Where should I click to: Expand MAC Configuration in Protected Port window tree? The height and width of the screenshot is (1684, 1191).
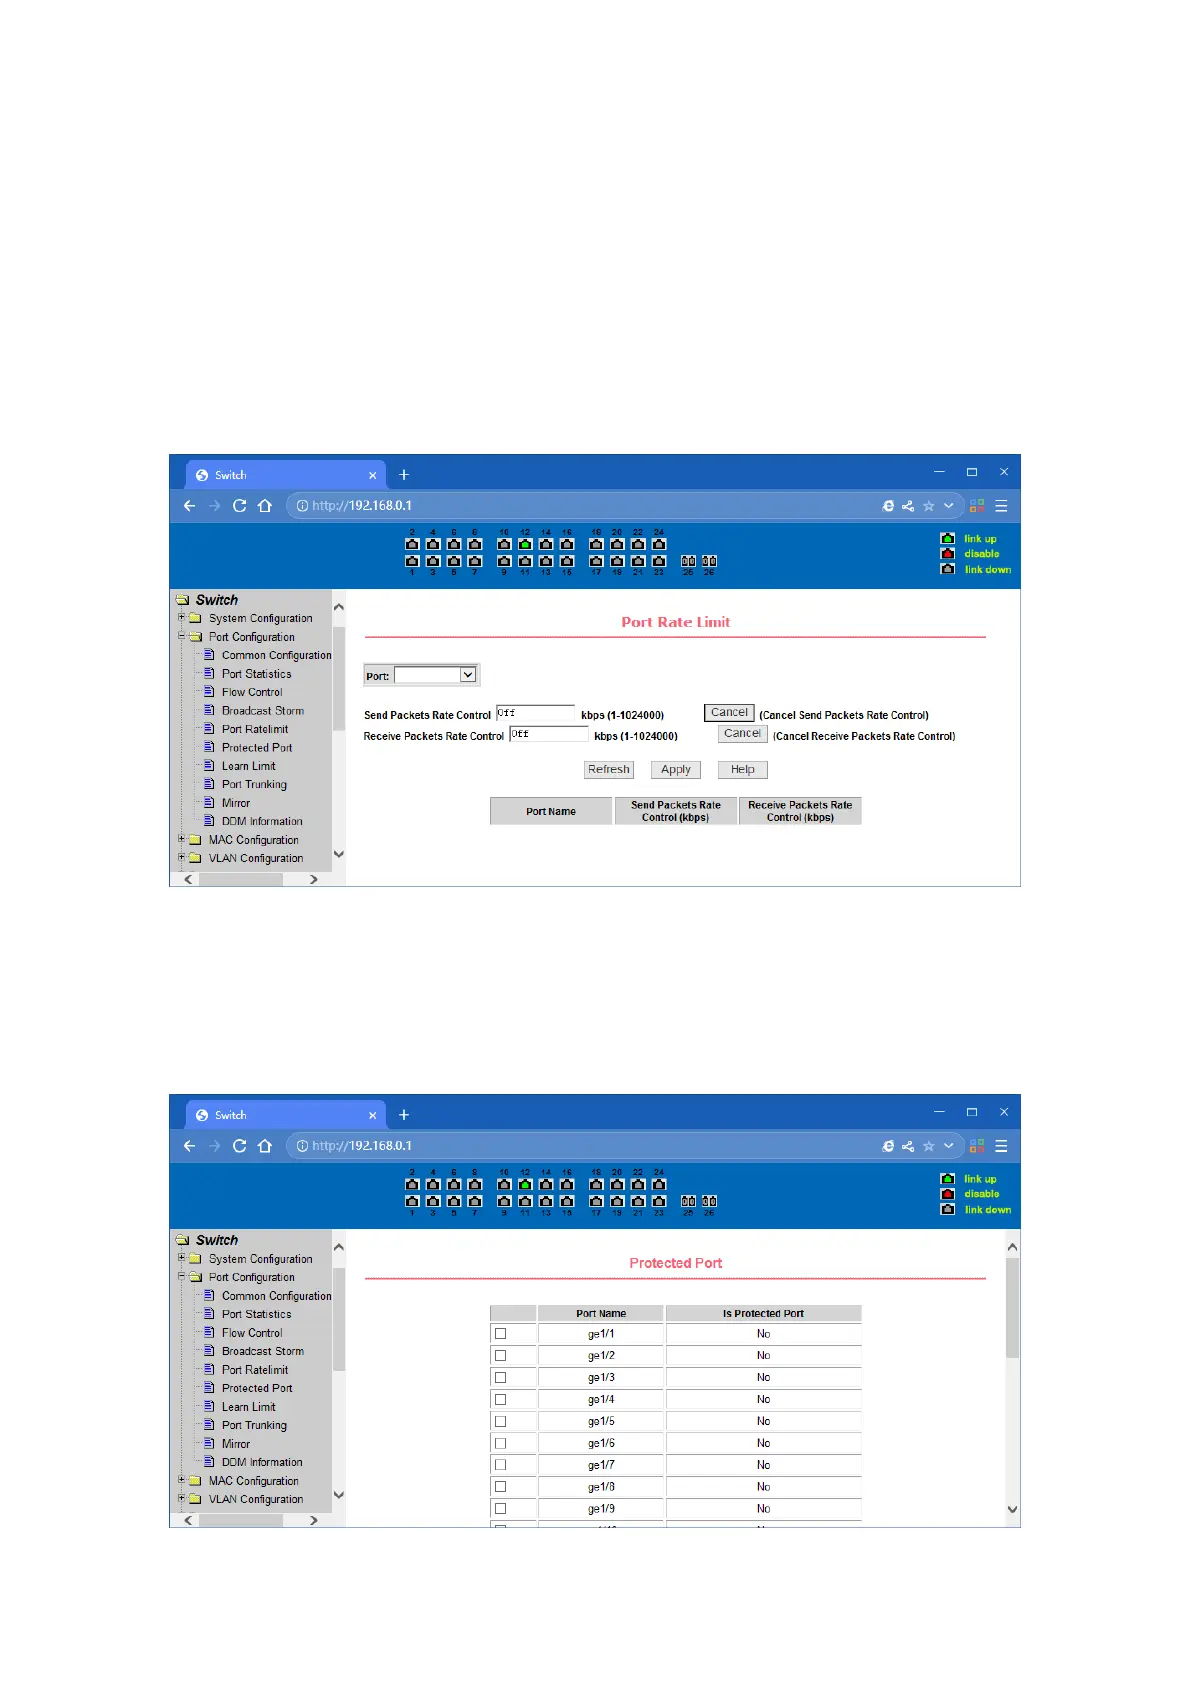182,1480
